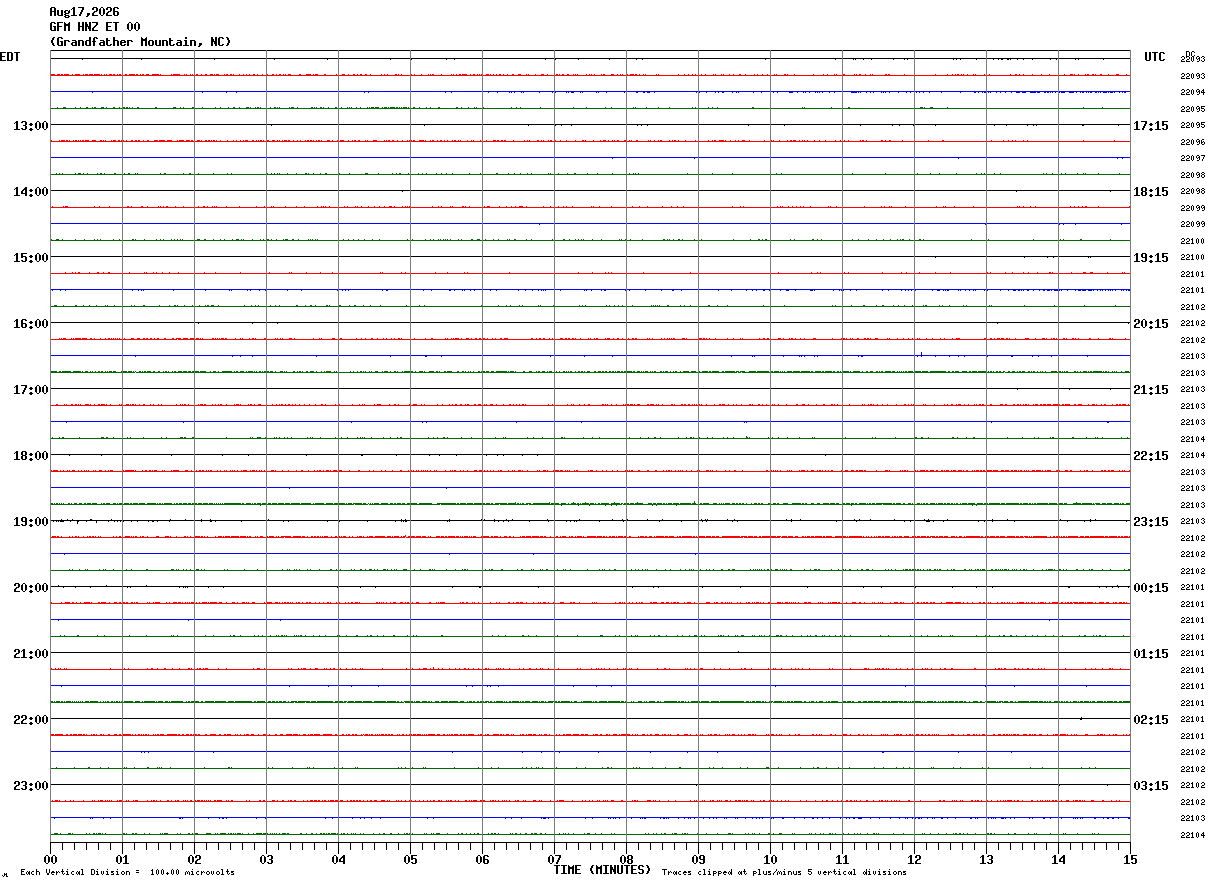Click the 13:00 EDT time label

30,126
